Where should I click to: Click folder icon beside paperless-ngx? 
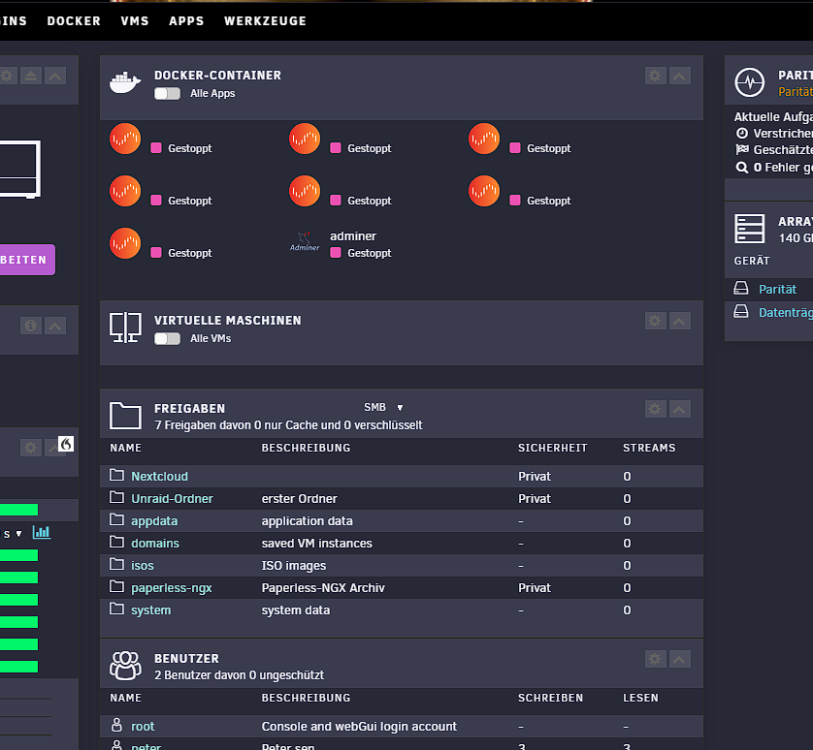(117, 587)
